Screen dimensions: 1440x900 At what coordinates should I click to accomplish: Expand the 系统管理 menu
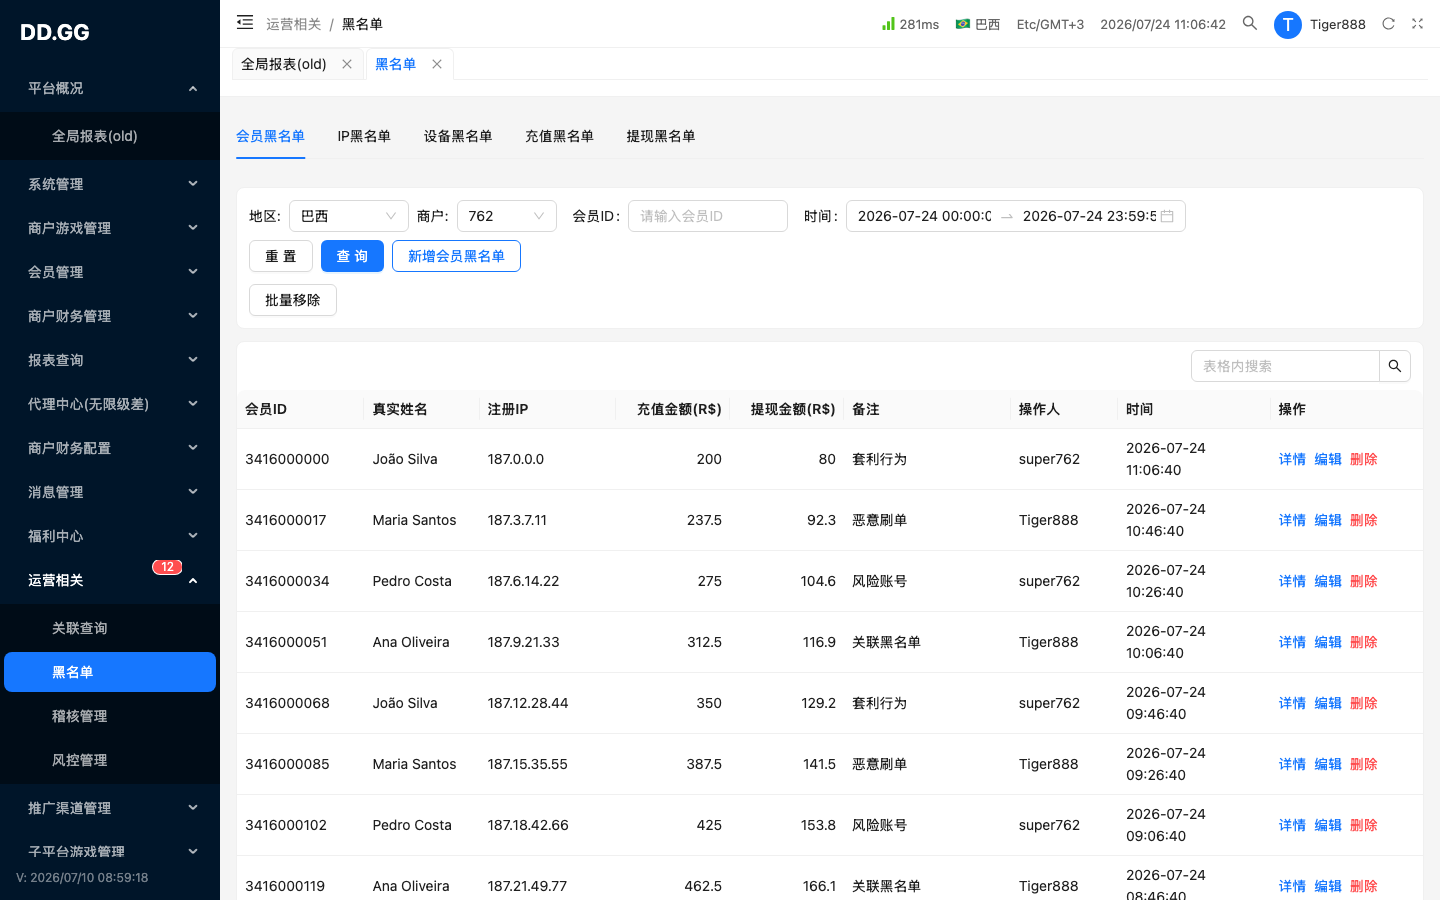point(110,184)
